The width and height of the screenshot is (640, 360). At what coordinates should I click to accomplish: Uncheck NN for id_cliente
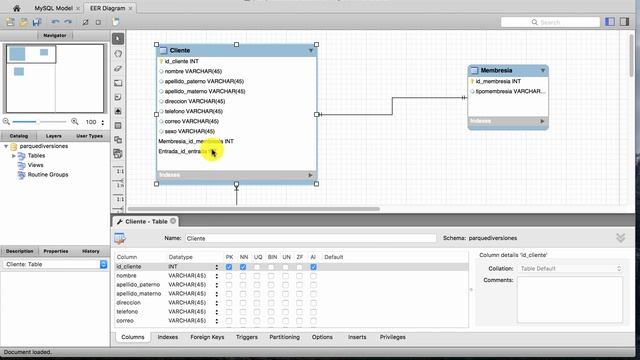(x=243, y=267)
